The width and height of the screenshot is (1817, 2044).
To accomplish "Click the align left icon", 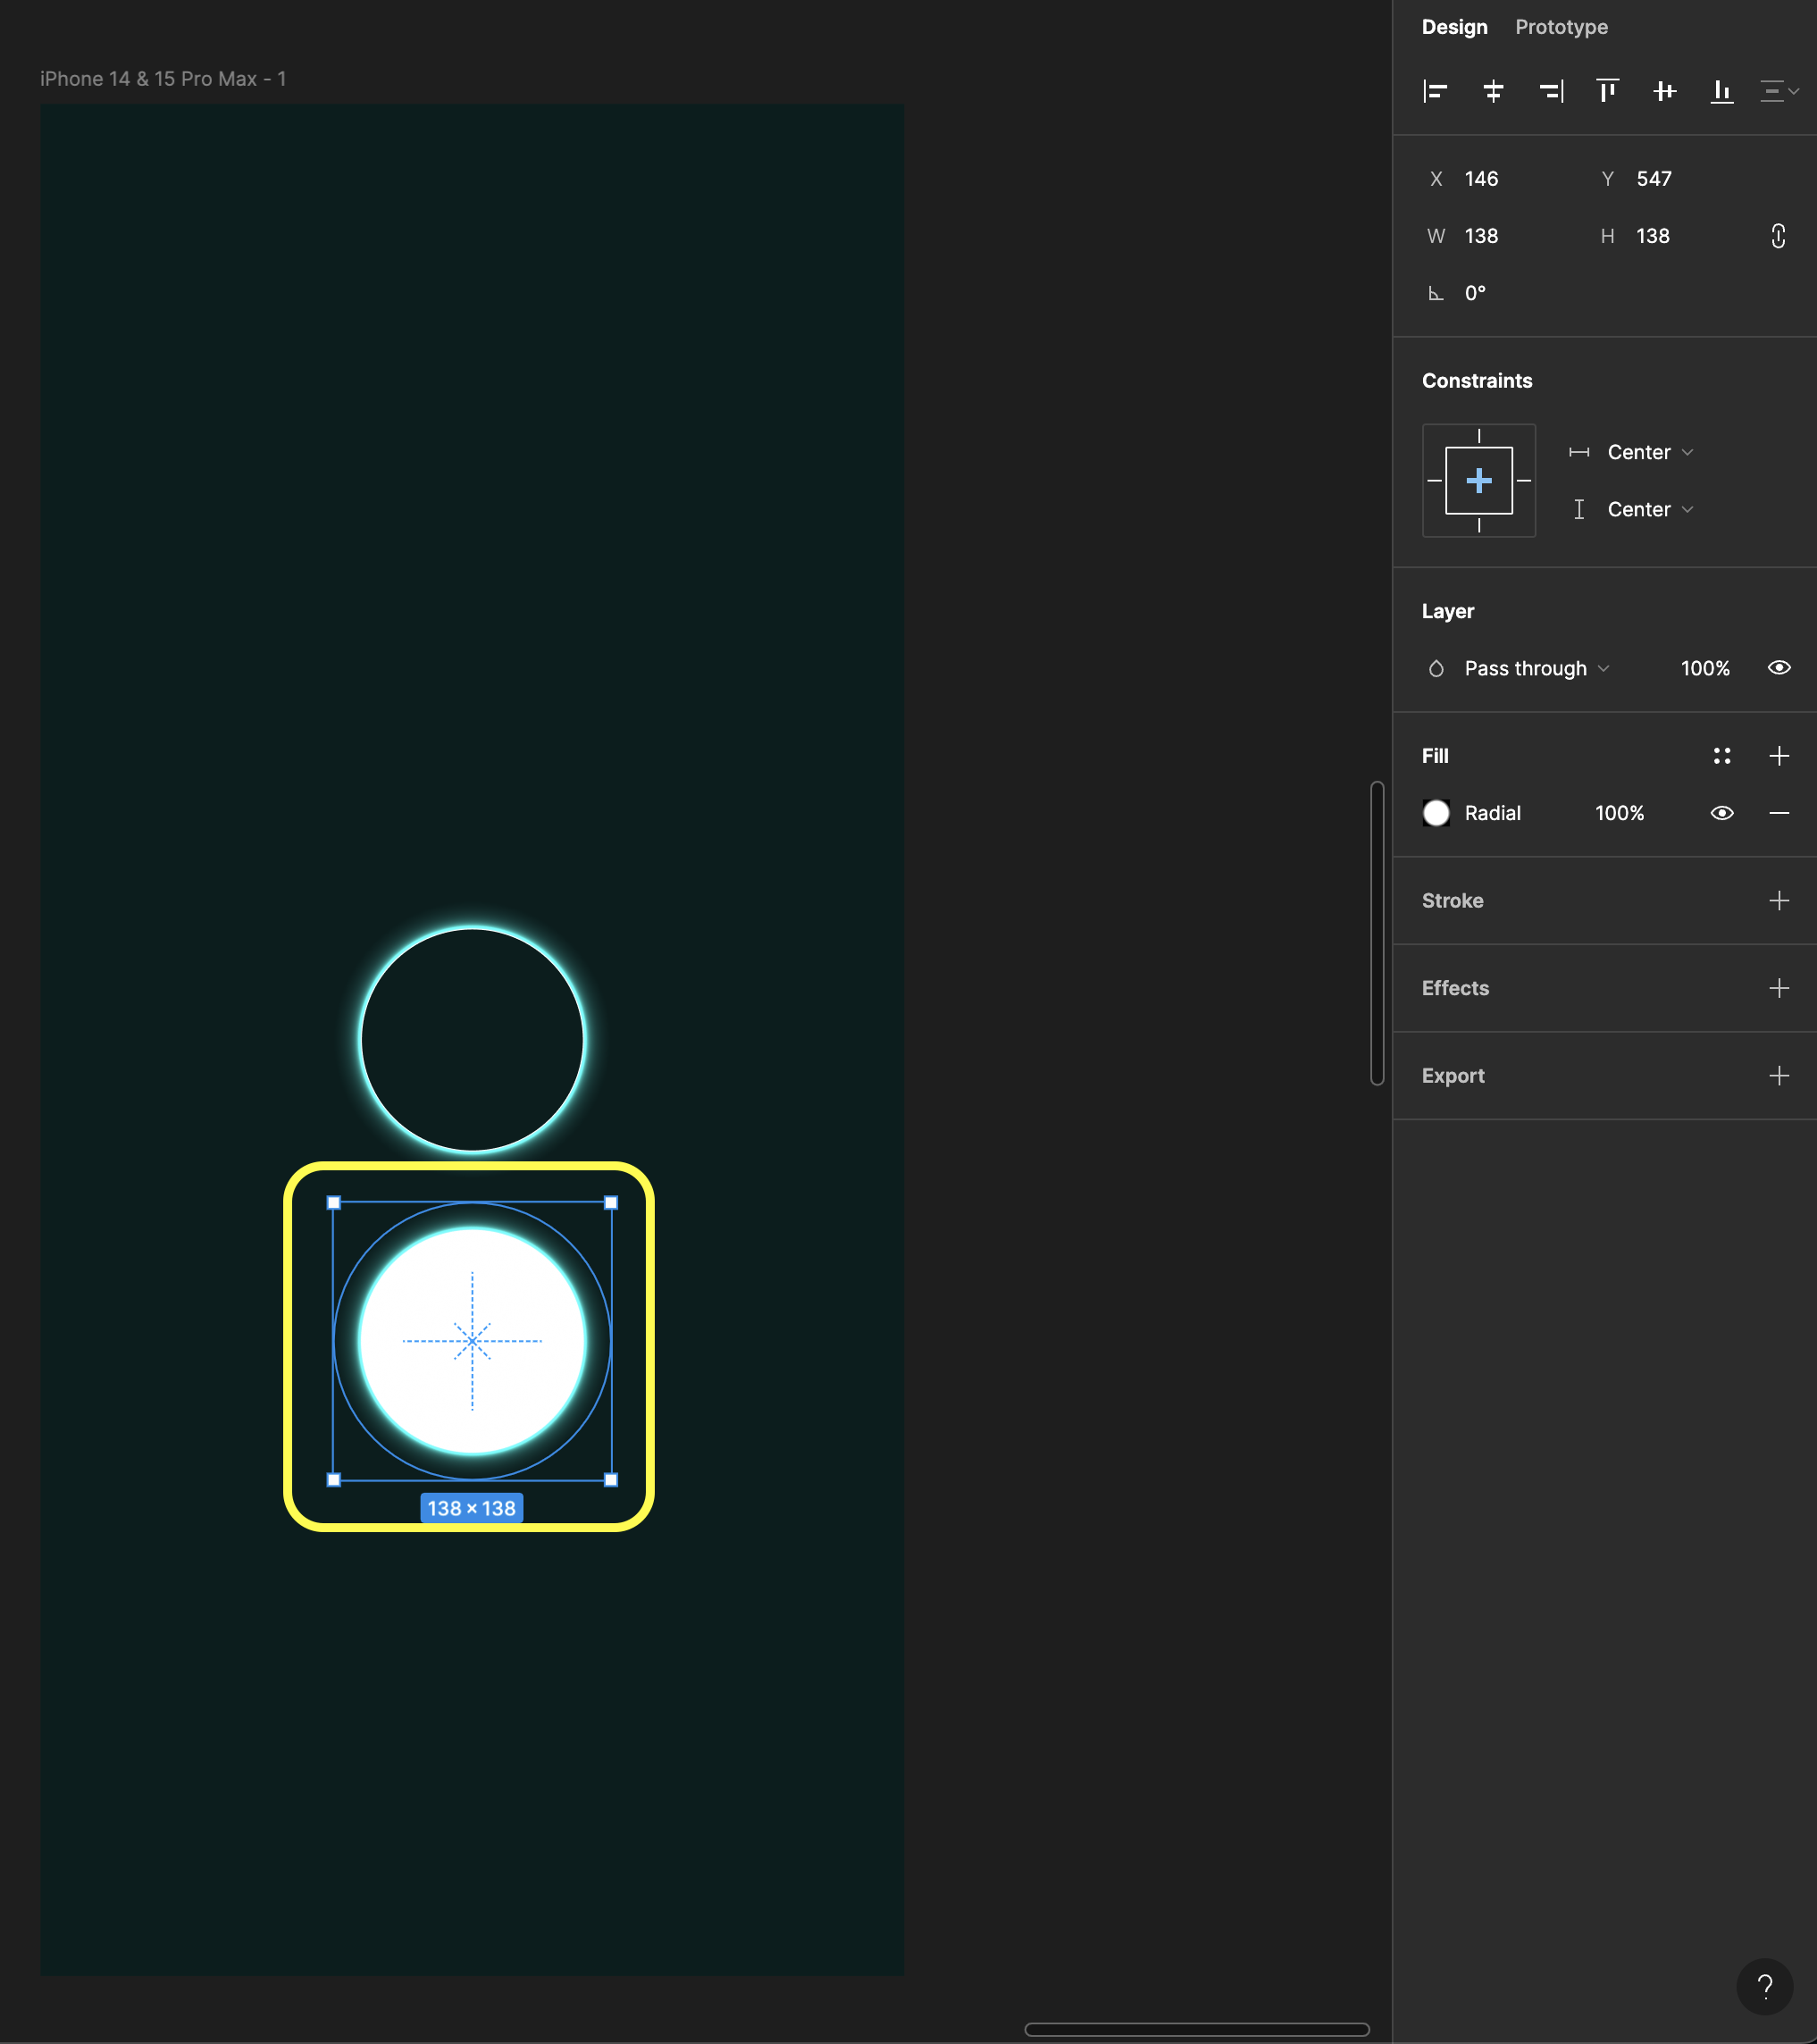I will (x=1435, y=92).
